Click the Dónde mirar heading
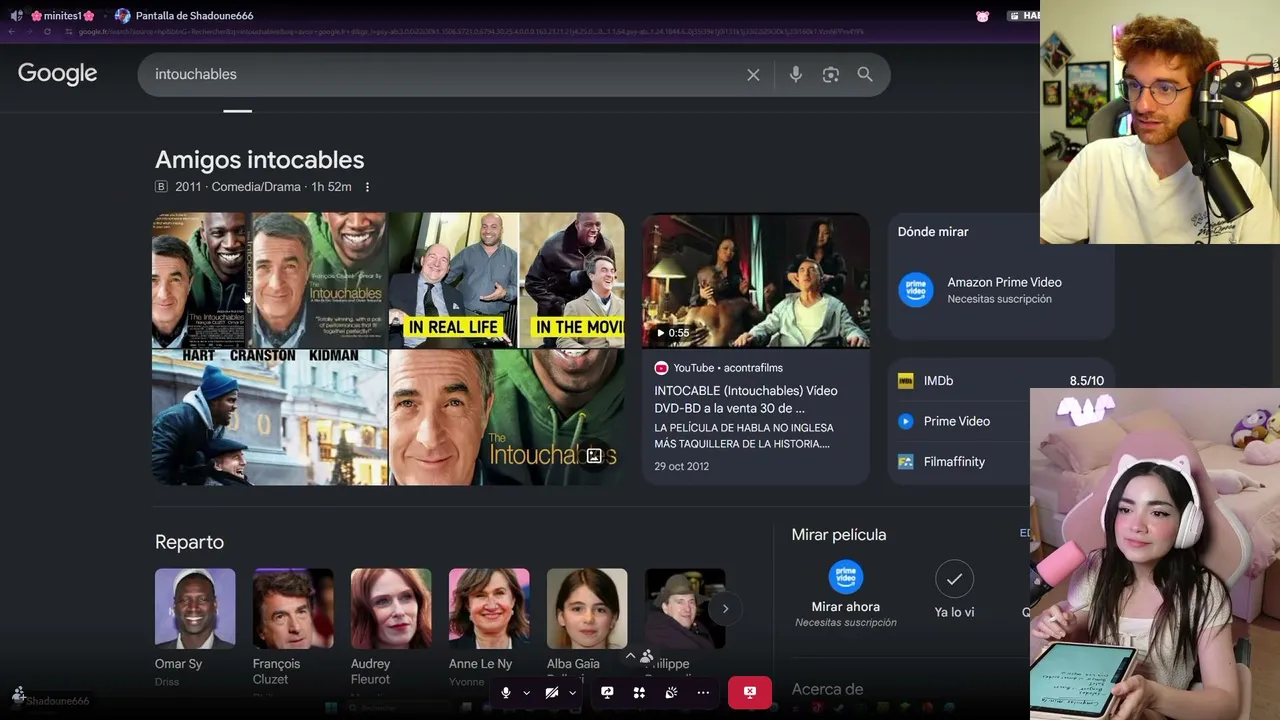Viewport: 1280px width, 720px height. point(933,232)
